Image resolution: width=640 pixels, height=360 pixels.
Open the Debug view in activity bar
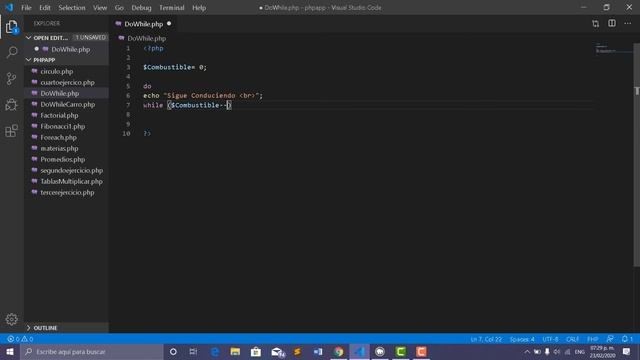pyautogui.click(x=11, y=105)
